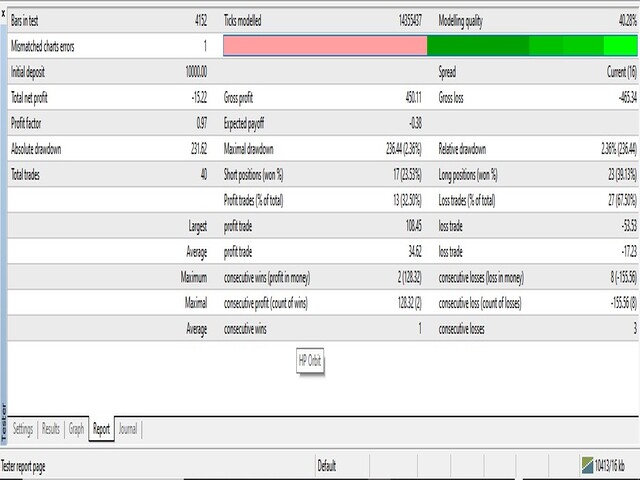Click the Profit factor value 0.97
640x480 pixels.
202,123
